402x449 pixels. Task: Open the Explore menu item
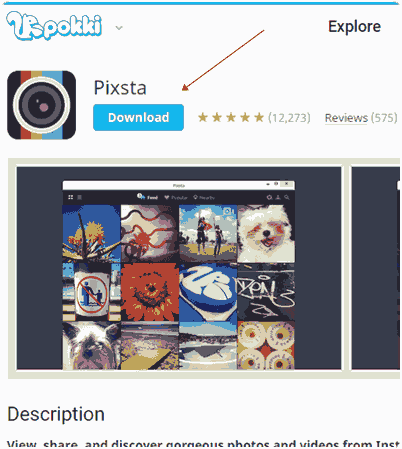tap(354, 27)
